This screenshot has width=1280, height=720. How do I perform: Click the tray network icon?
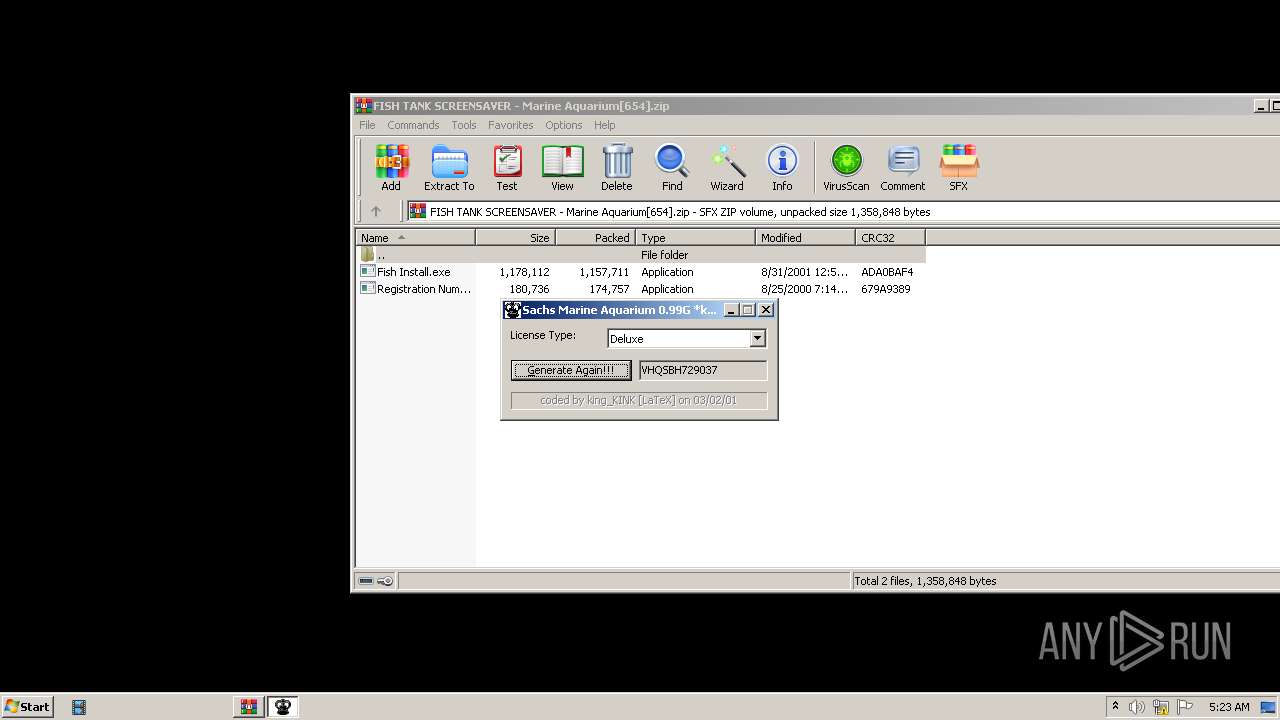pyautogui.click(x=1161, y=707)
